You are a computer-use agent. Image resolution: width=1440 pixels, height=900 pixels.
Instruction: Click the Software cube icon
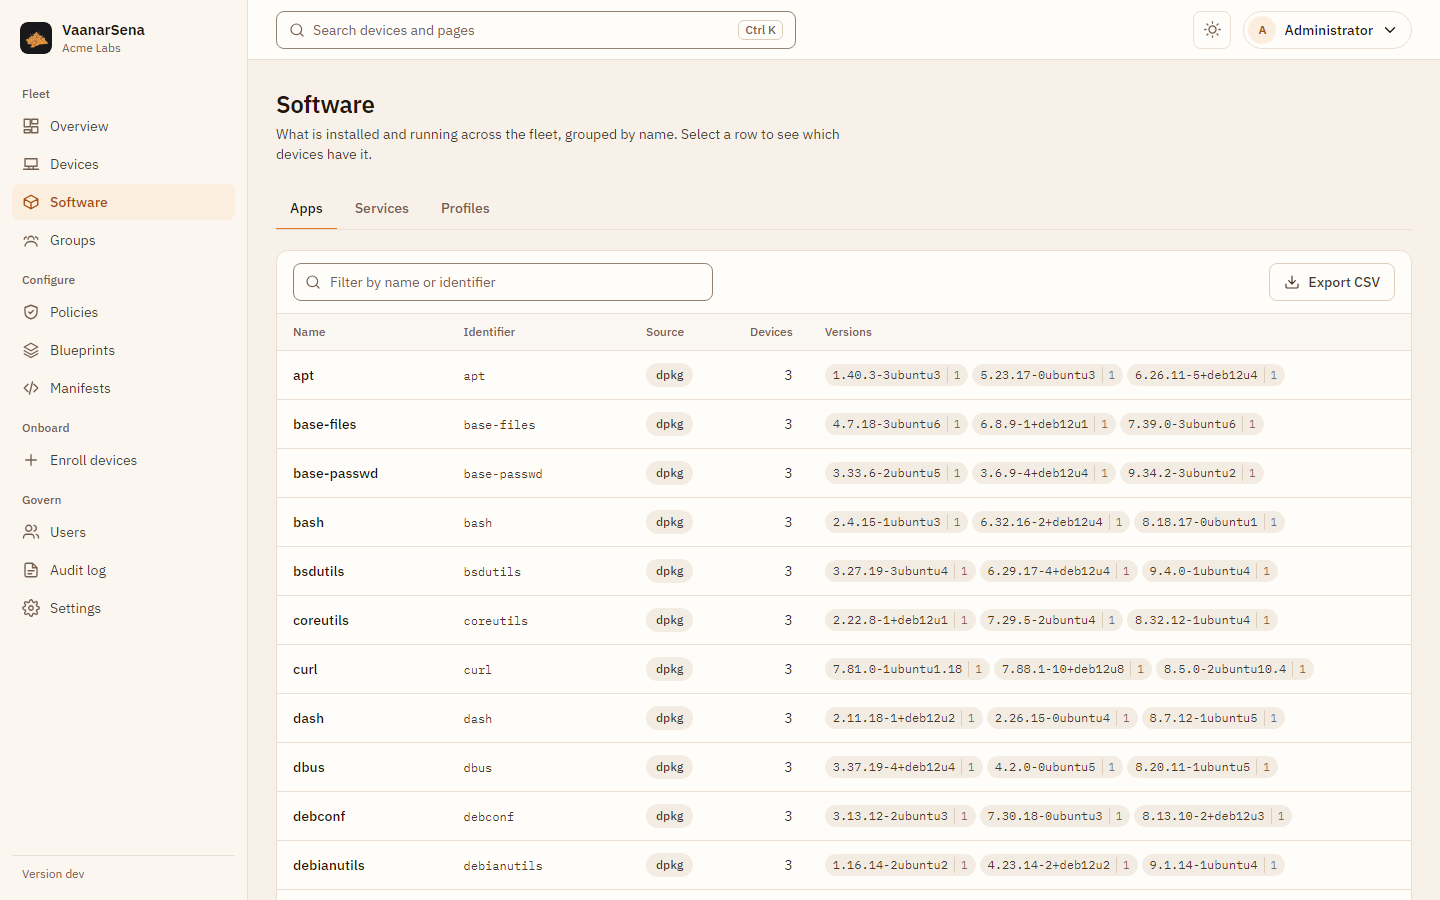click(31, 202)
